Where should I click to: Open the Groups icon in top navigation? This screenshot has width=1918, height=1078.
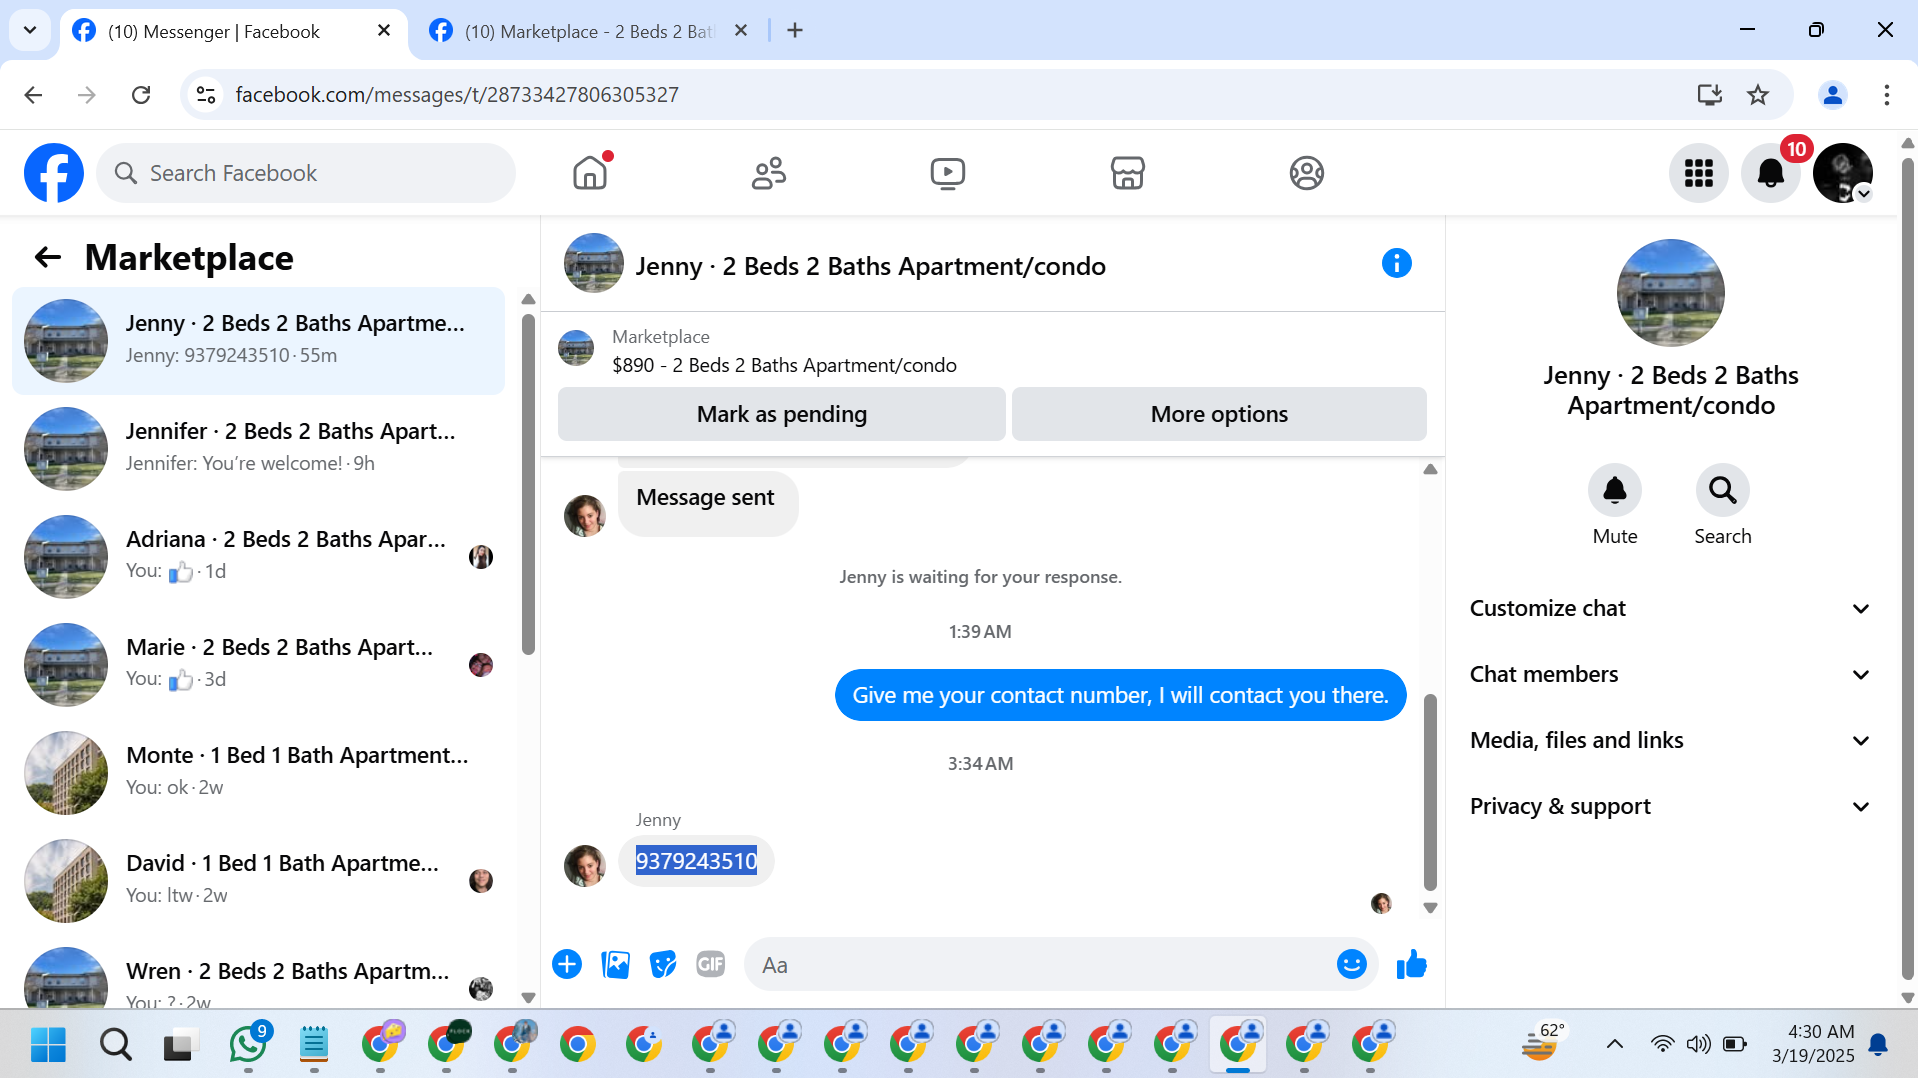1306,173
